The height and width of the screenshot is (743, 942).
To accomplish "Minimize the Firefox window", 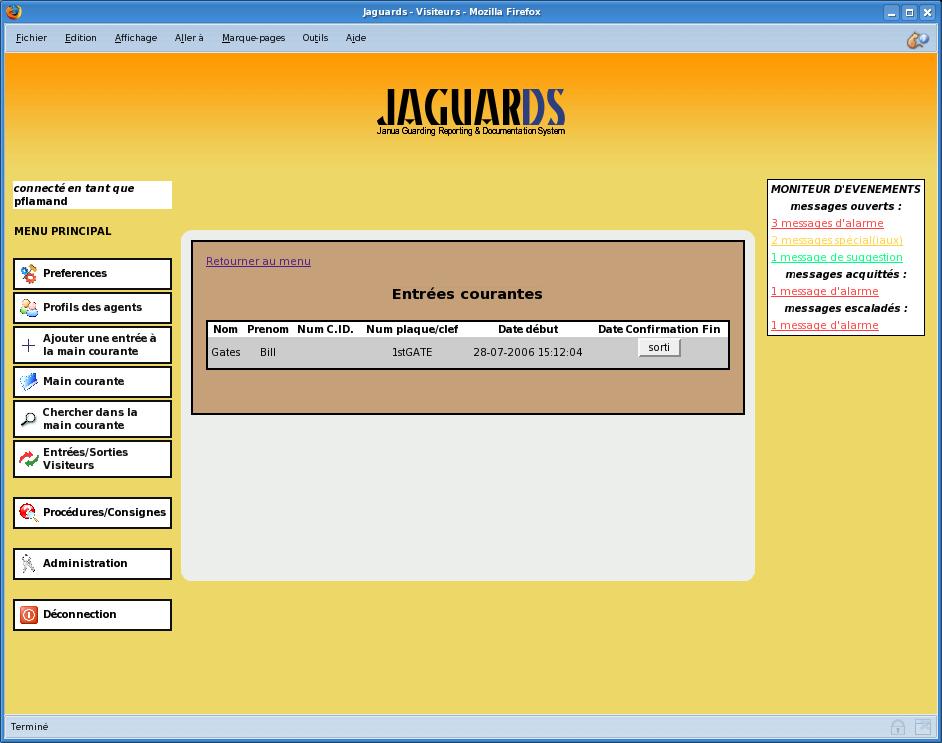I will (892, 13).
